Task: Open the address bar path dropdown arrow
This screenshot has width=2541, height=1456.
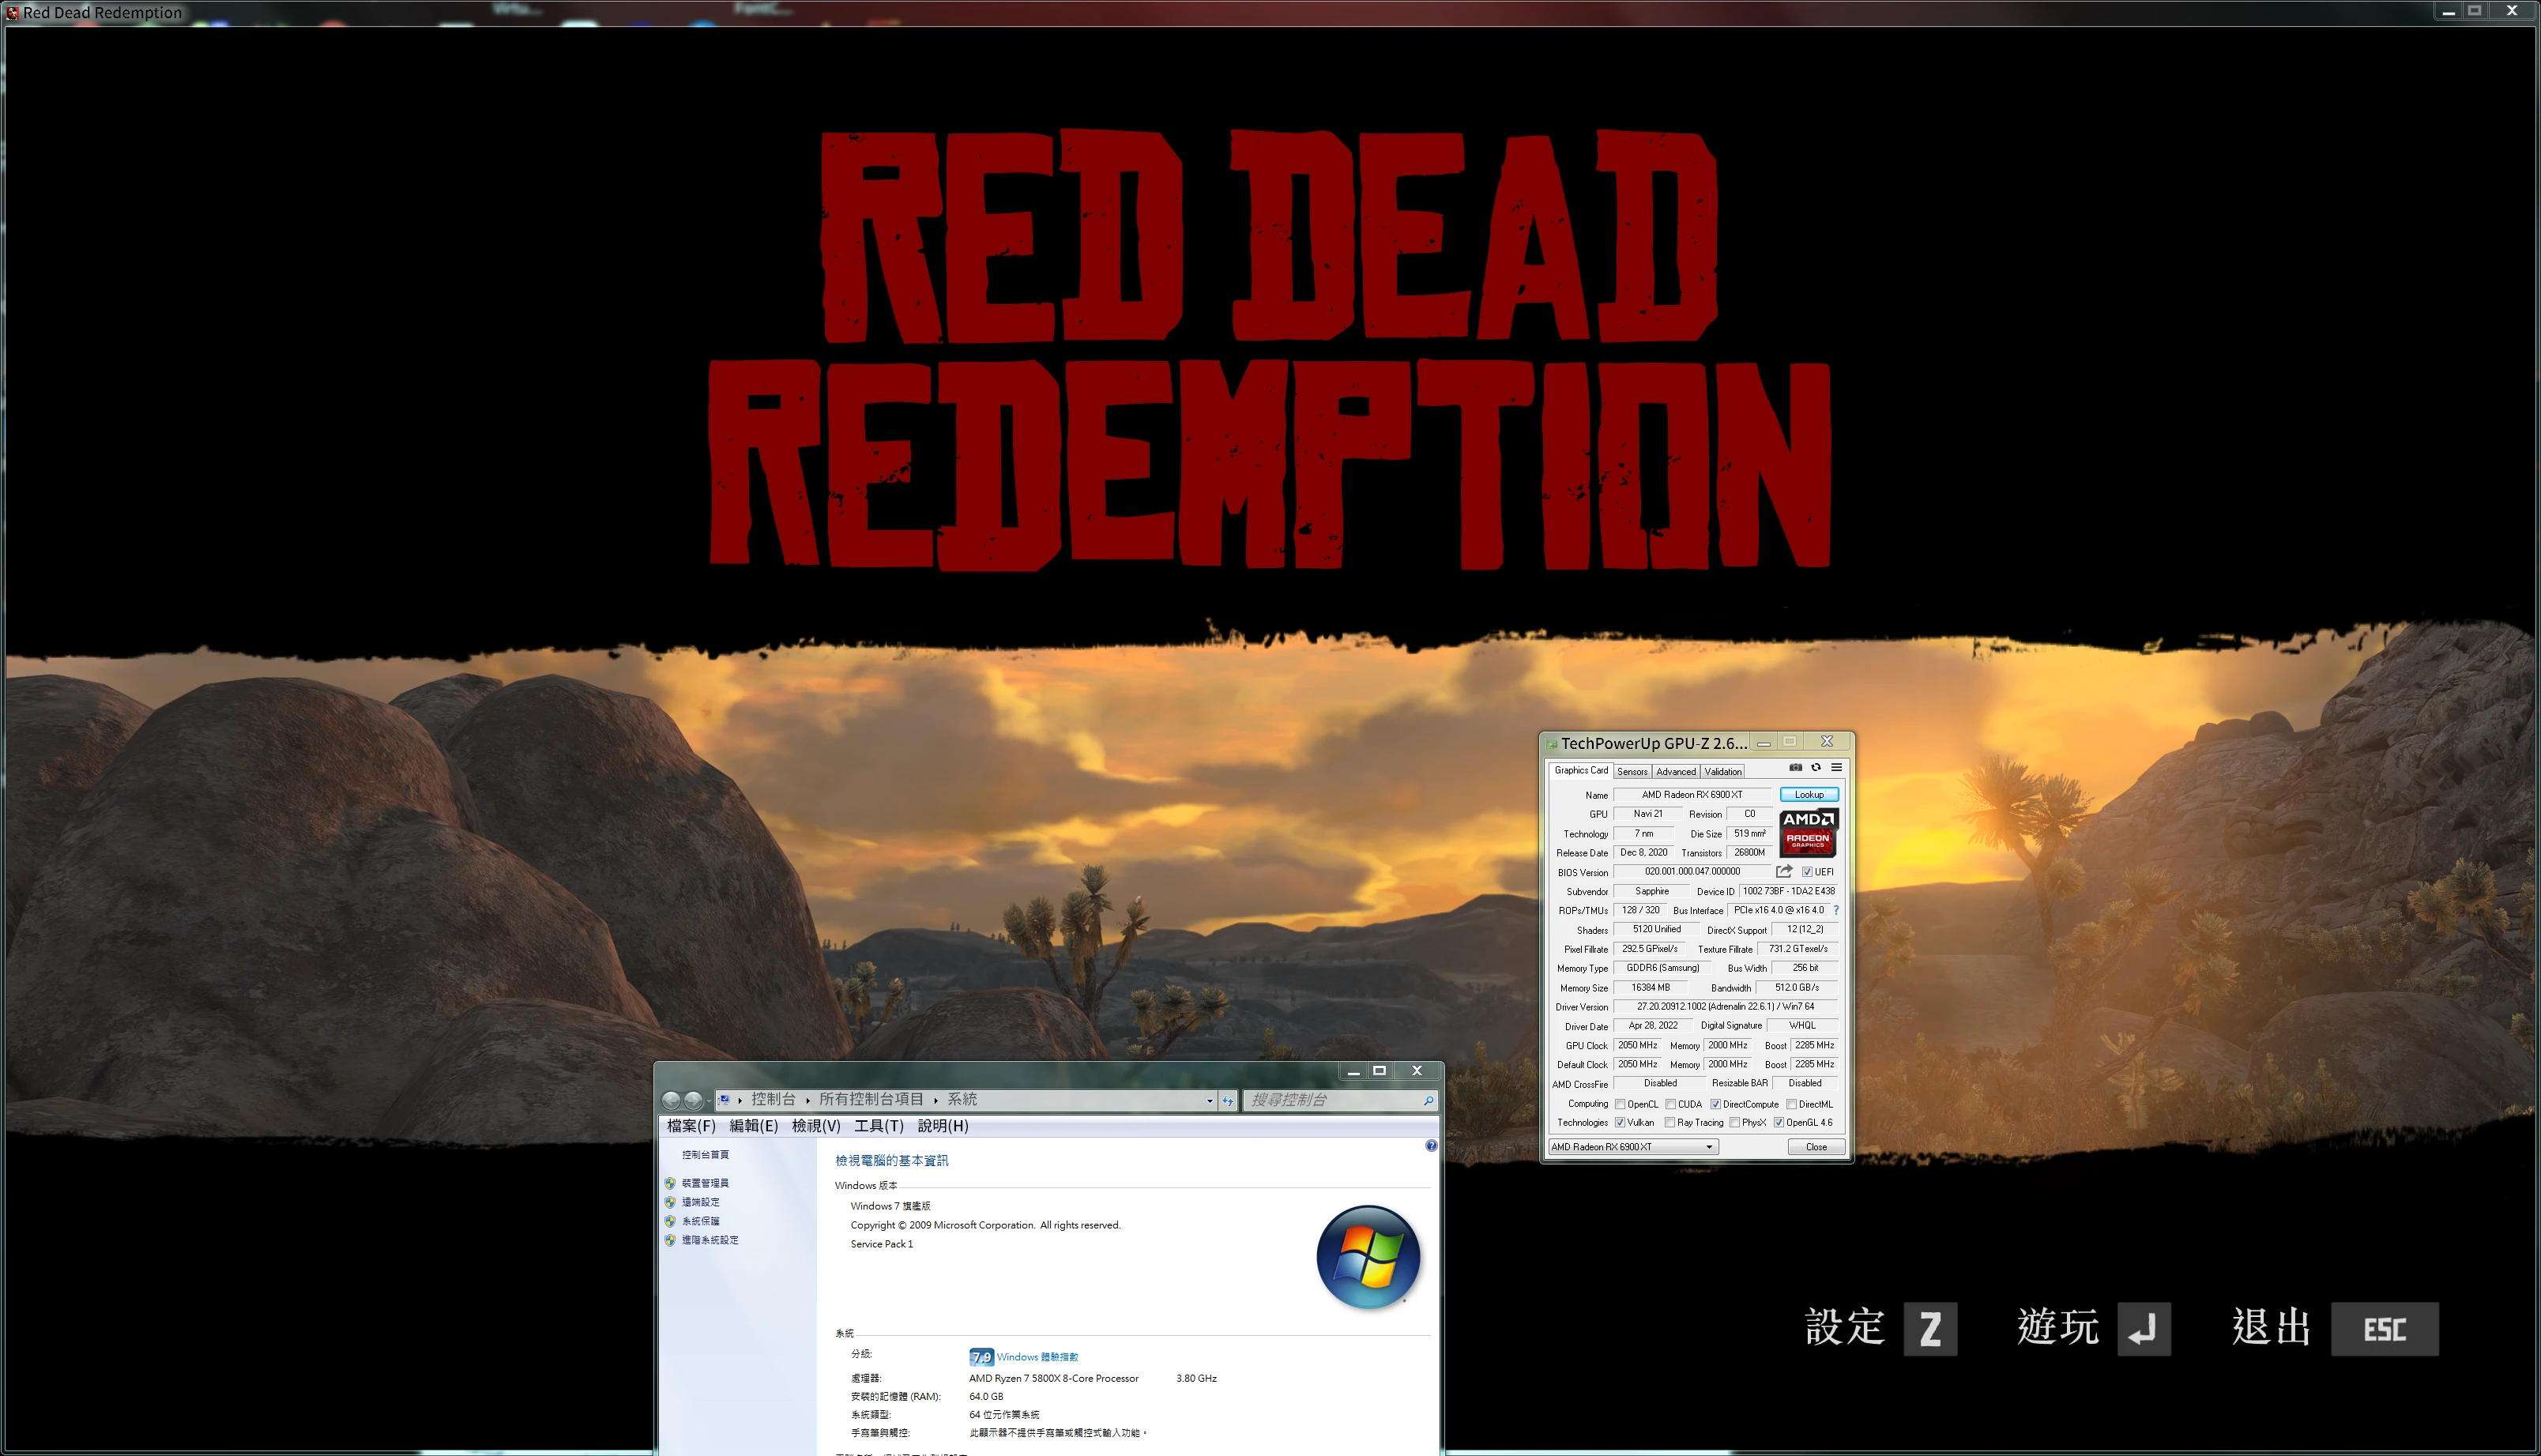Action: pos(1211,1100)
